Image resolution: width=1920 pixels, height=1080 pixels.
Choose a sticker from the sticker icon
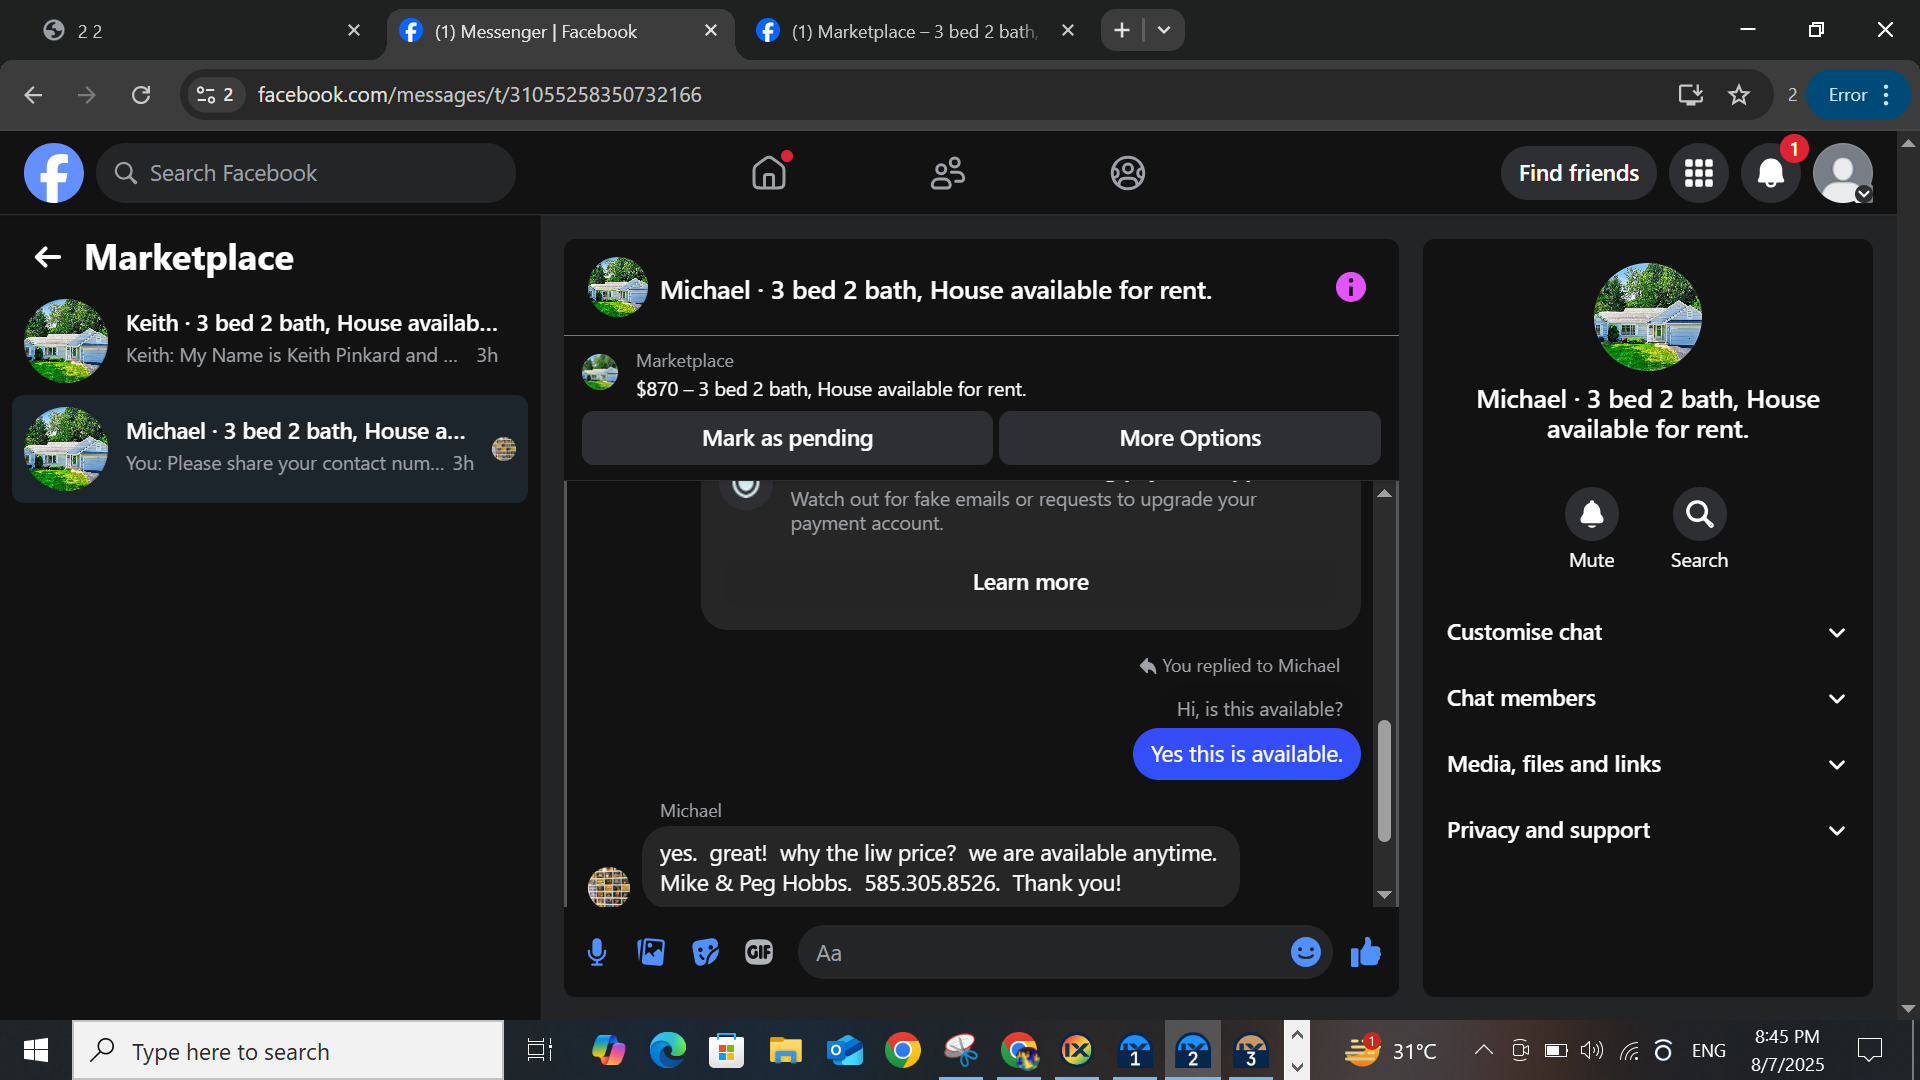coord(705,952)
